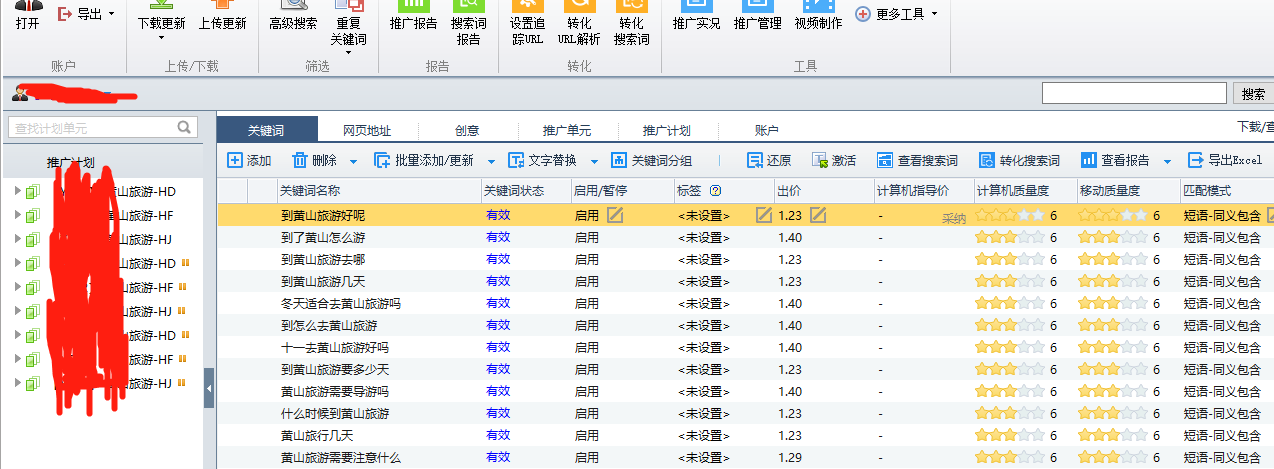Click the 删除 (Delete) trash icon

(x=299, y=161)
